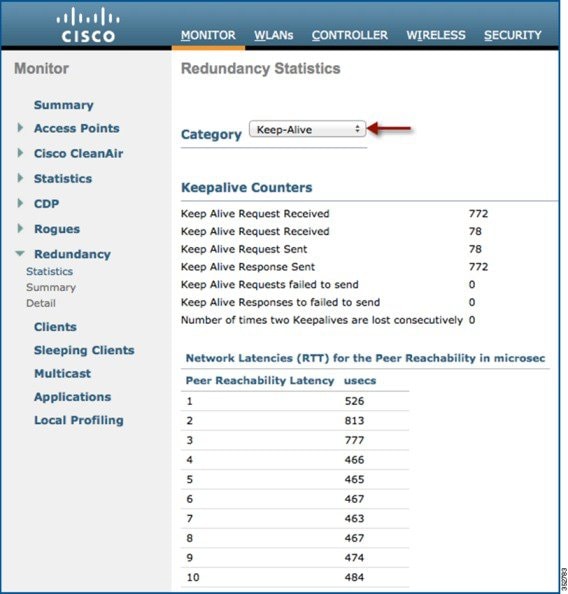The height and width of the screenshot is (594, 568).
Task: Click Keep Alive Responses to failed to send
Action: click(x=280, y=302)
